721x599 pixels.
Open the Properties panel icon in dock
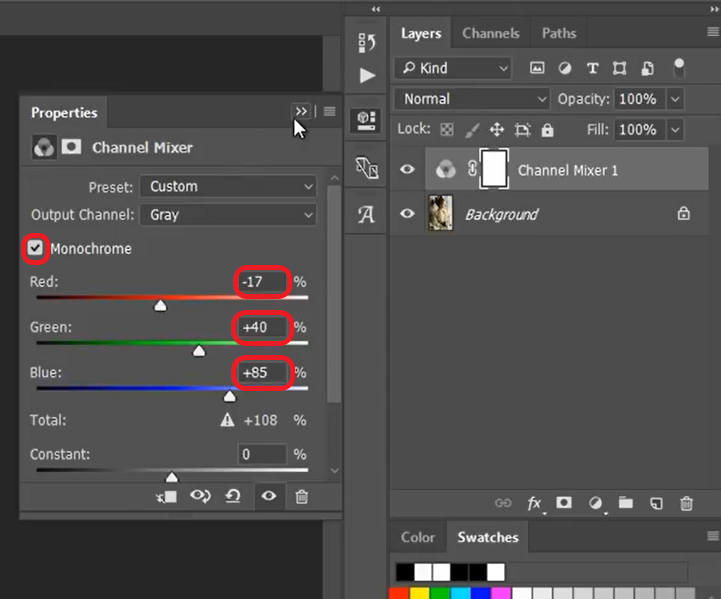tap(366, 120)
